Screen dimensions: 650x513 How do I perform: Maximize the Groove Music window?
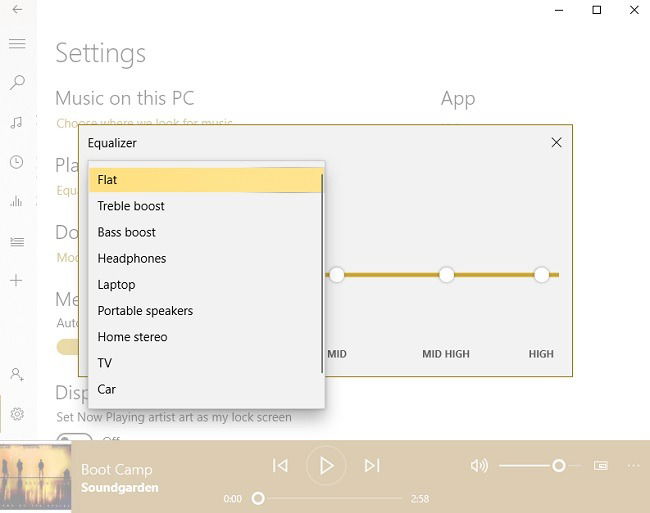point(597,10)
